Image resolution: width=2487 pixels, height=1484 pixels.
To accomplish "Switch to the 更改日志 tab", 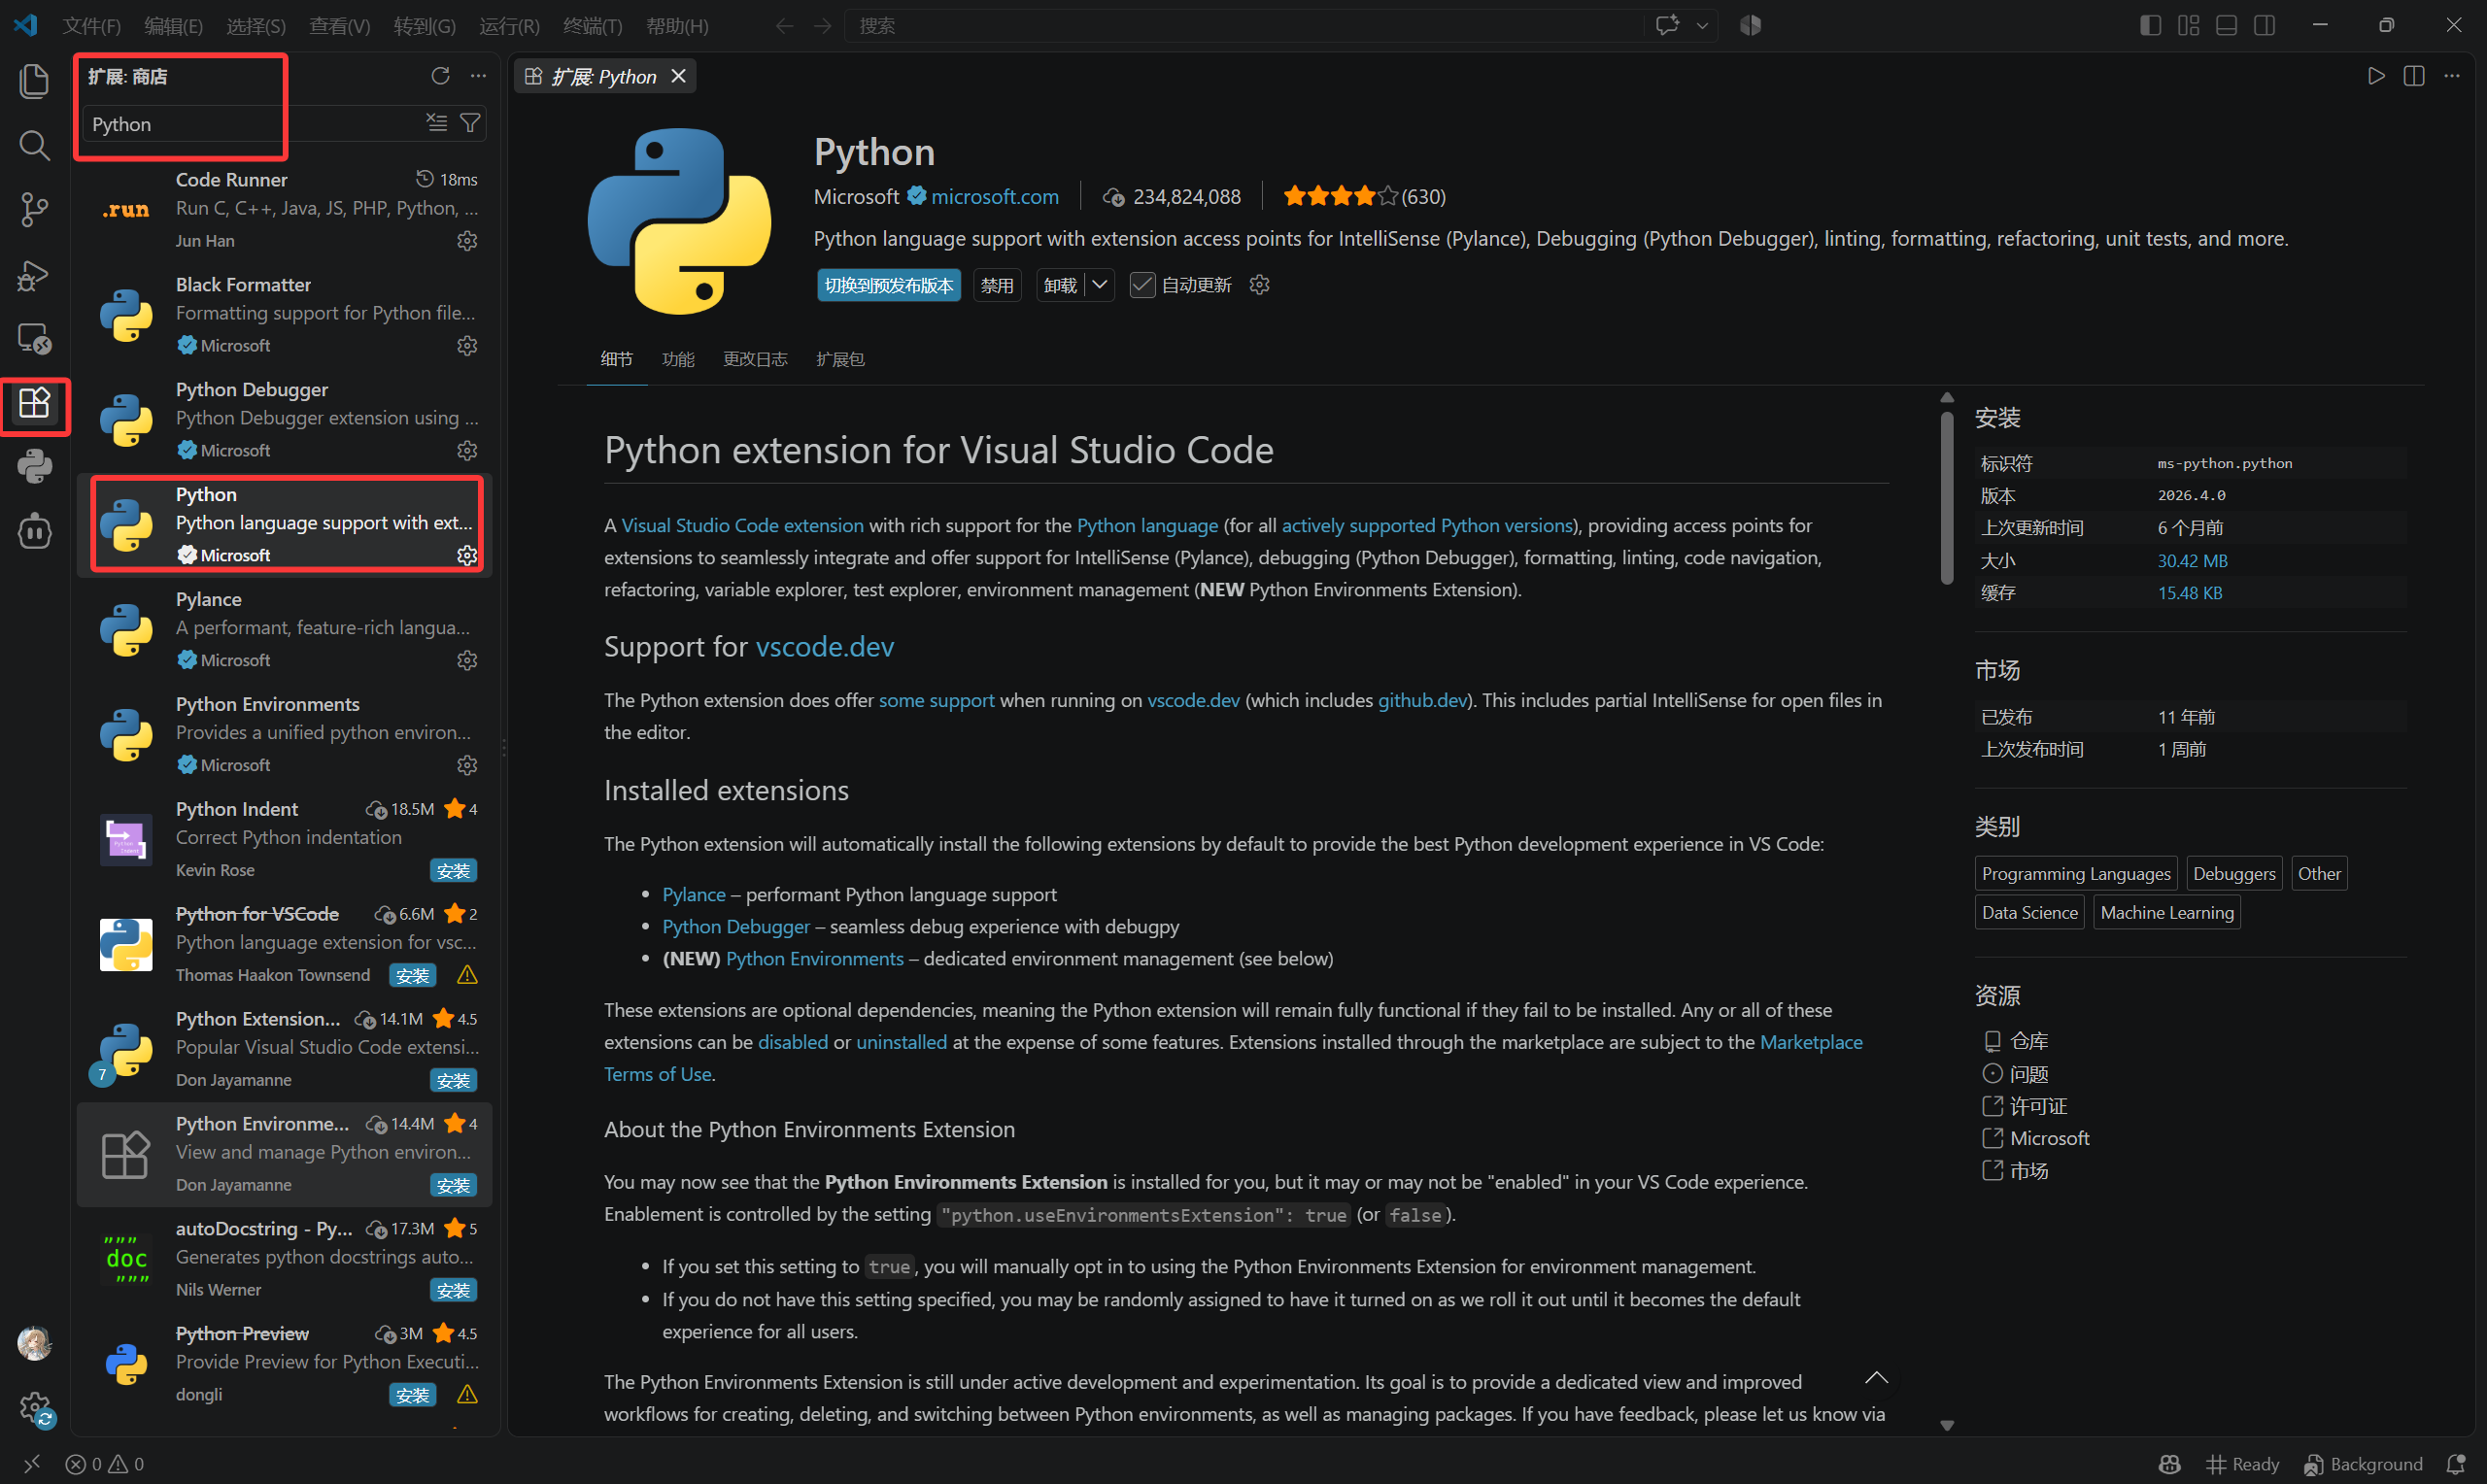I will [755, 359].
